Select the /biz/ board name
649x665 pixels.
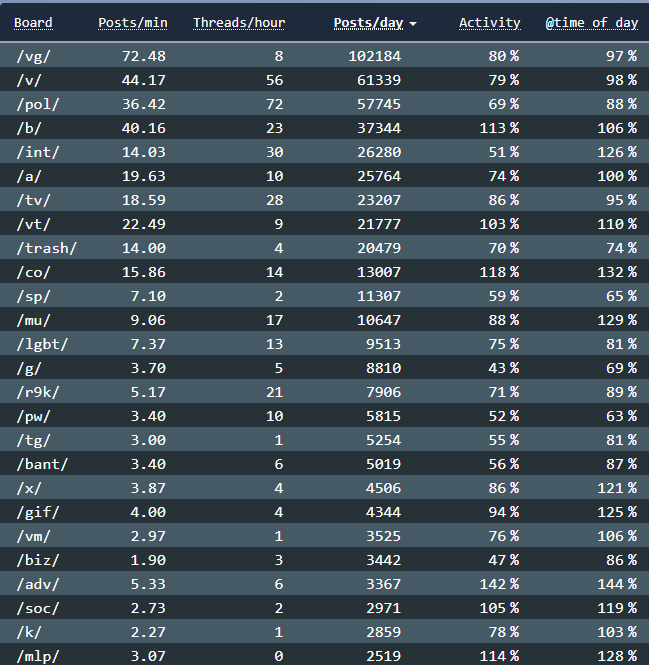(x=38, y=560)
